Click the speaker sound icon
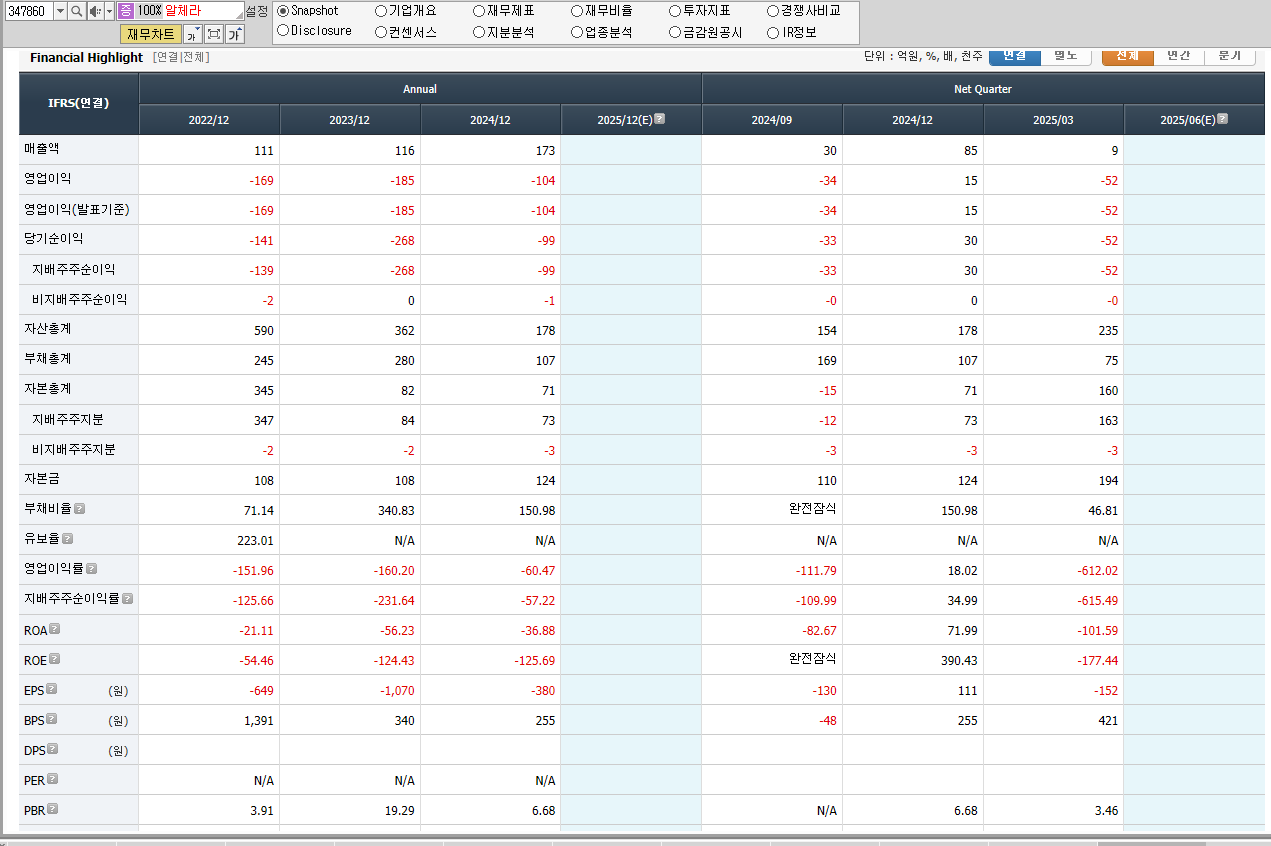 (x=95, y=11)
